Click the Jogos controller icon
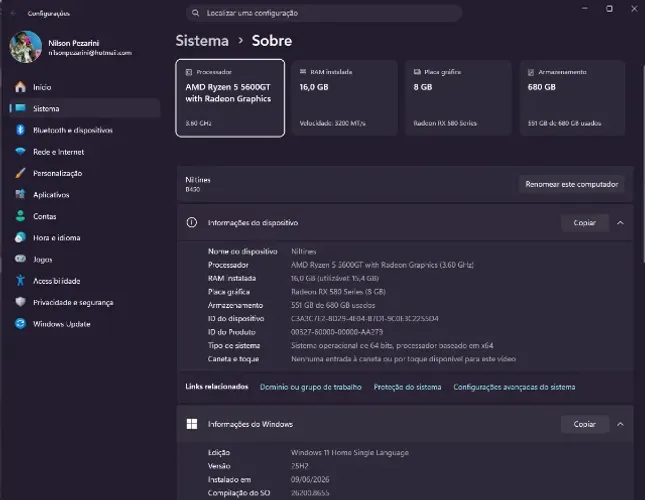Viewport: 645px width, 500px height. 20,259
